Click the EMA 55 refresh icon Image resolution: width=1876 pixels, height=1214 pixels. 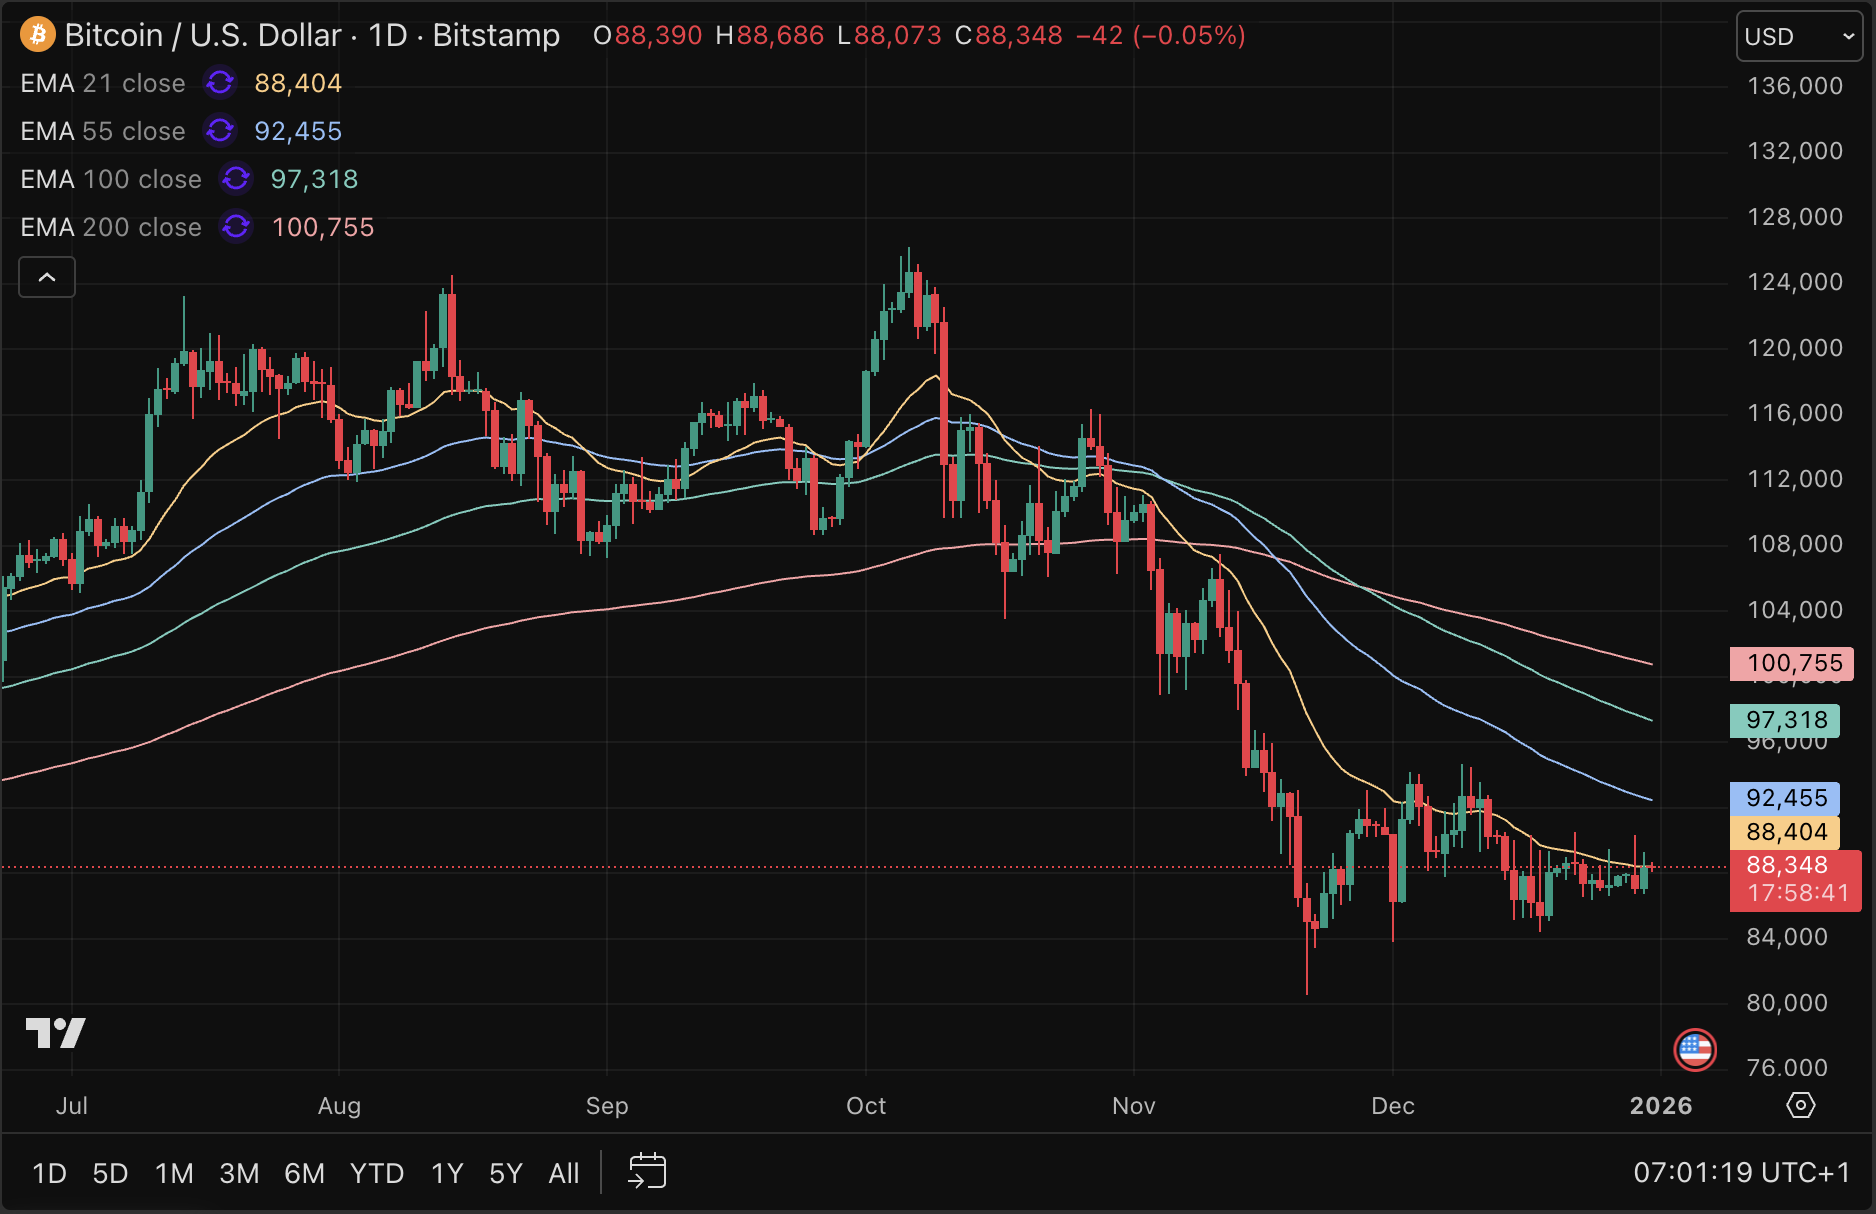click(x=220, y=131)
